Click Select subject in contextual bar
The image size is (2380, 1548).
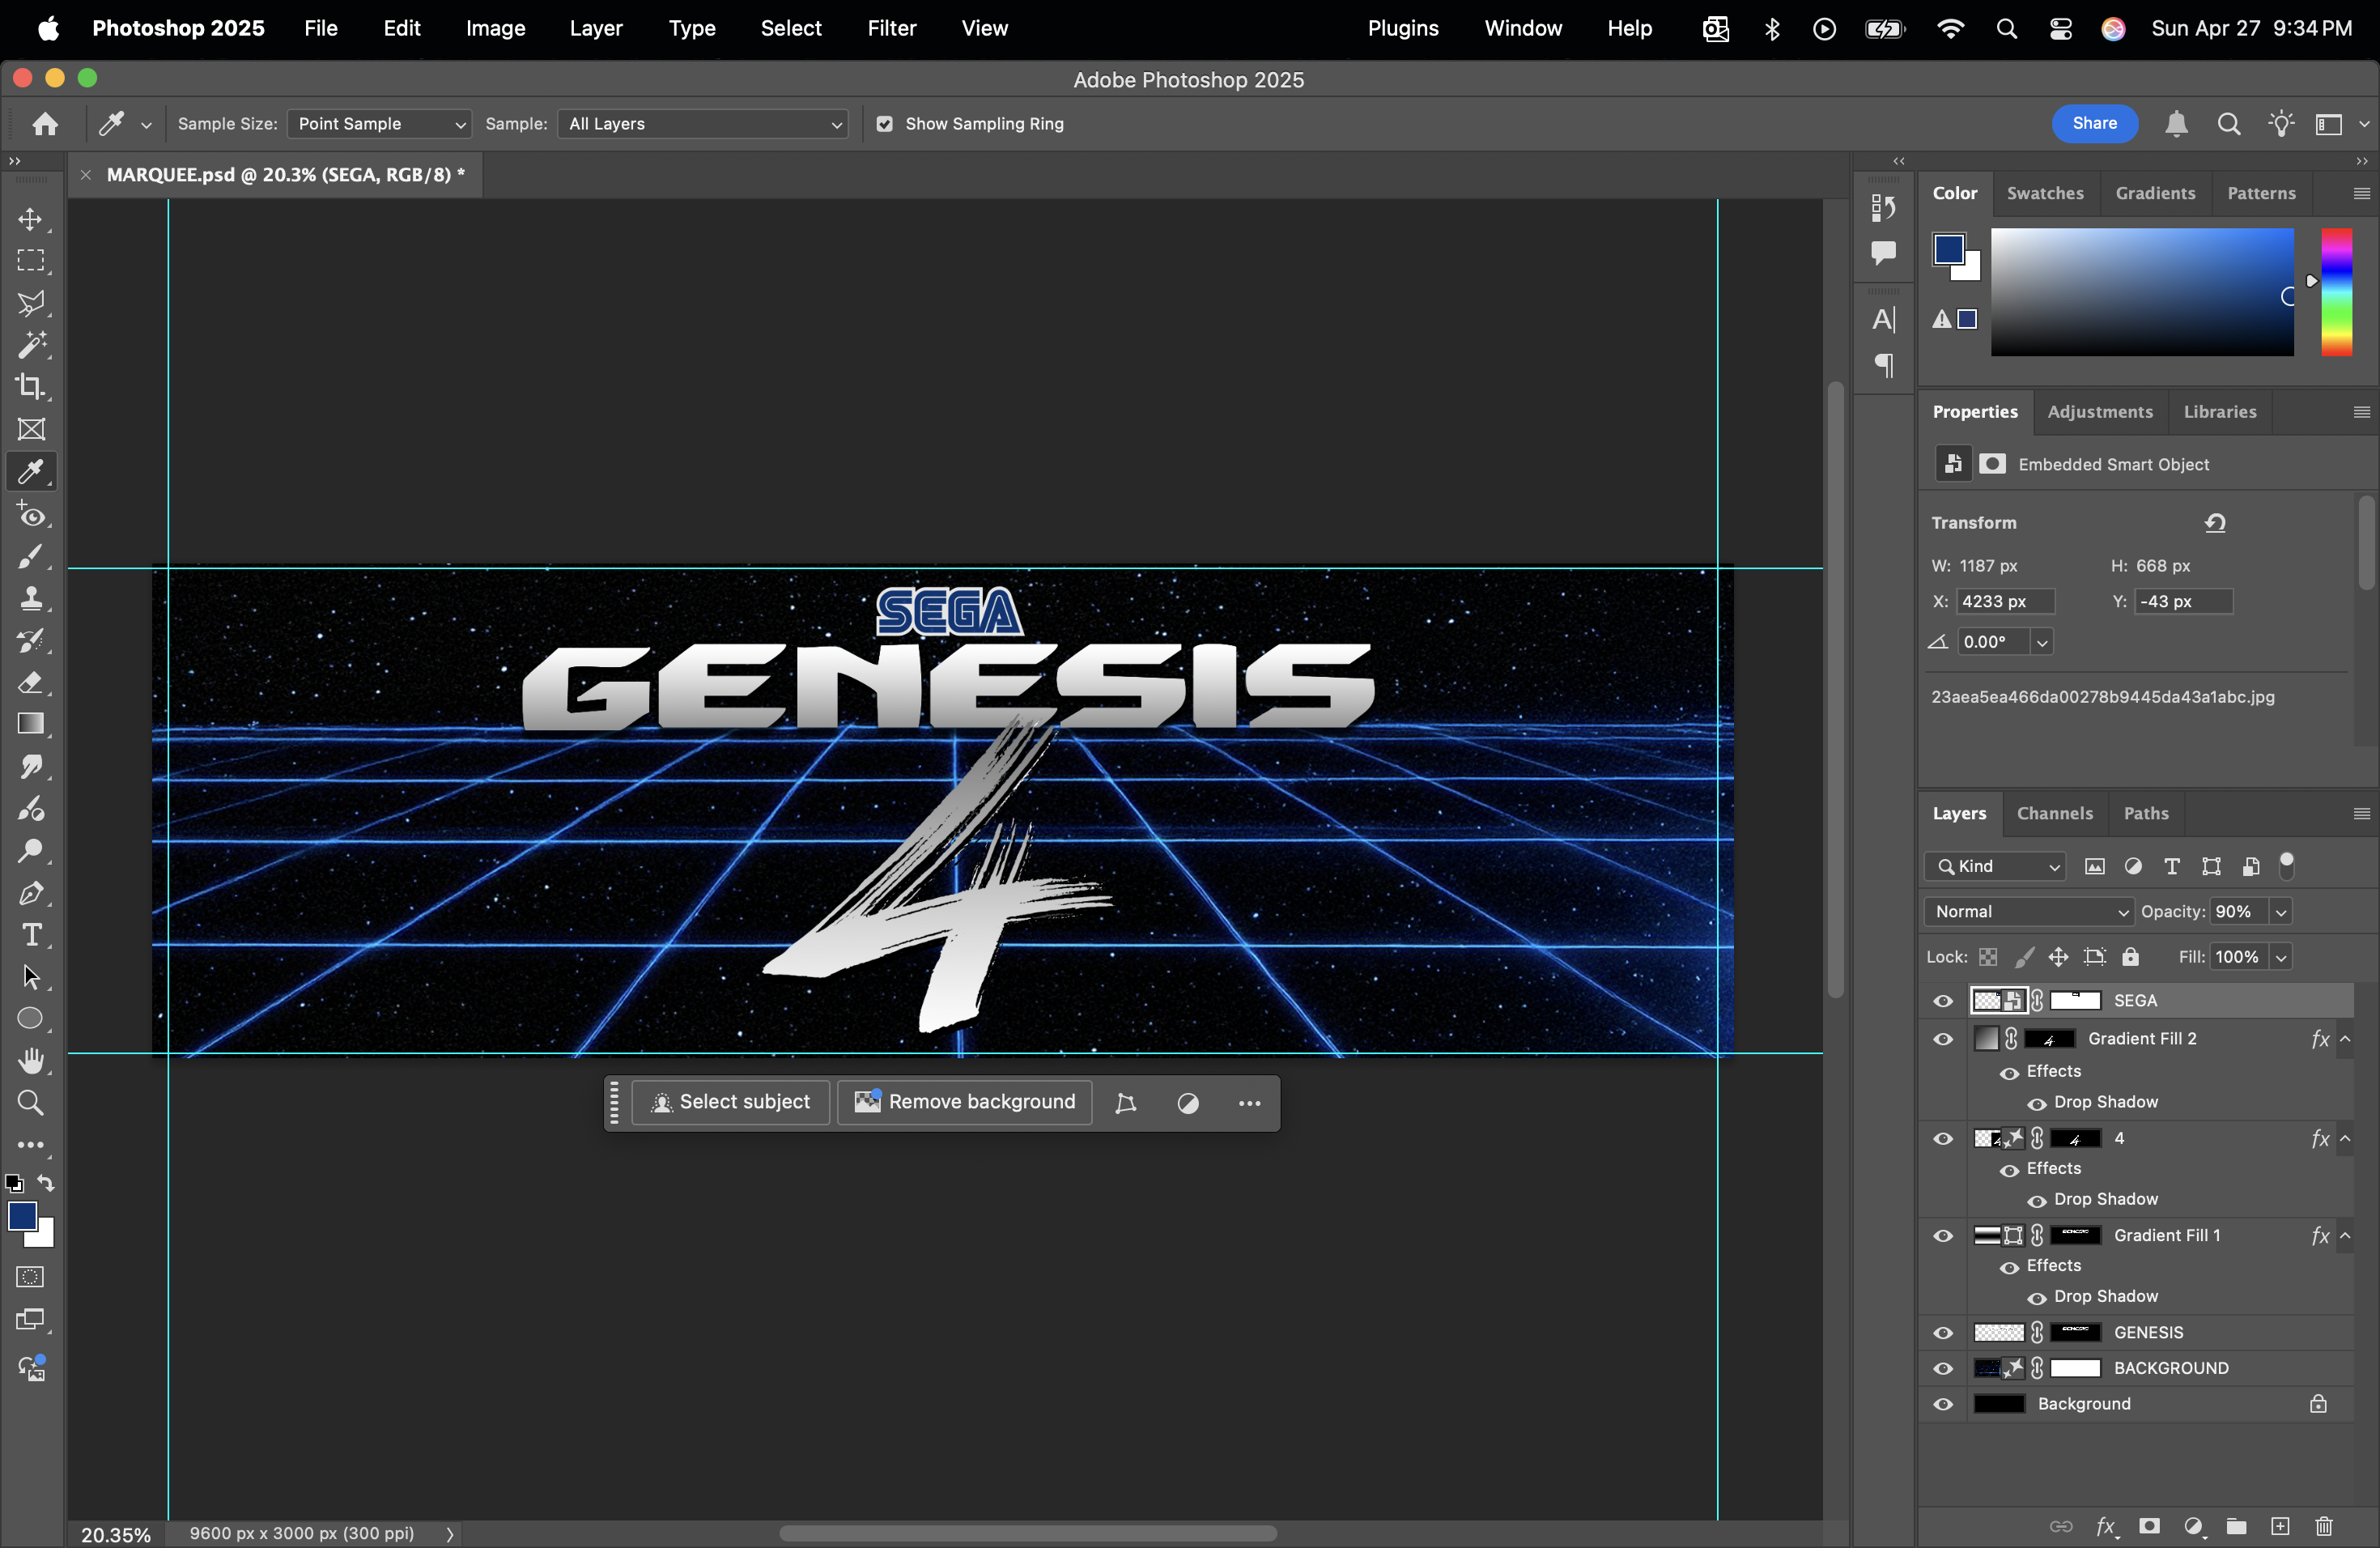[x=730, y=1102]
